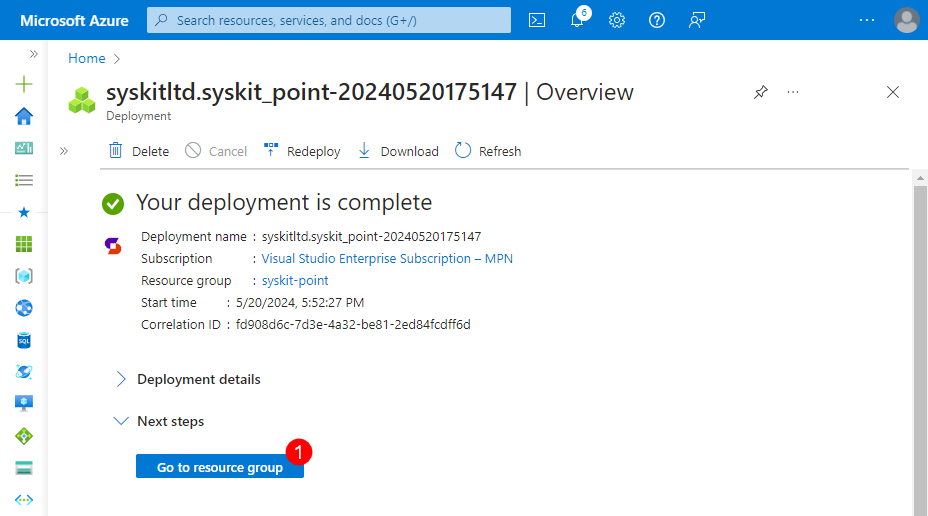The height and width of the screenshot is (516, 928).
Task: Open the syskit-point resource group link
Action: click(x=295, y=280)
